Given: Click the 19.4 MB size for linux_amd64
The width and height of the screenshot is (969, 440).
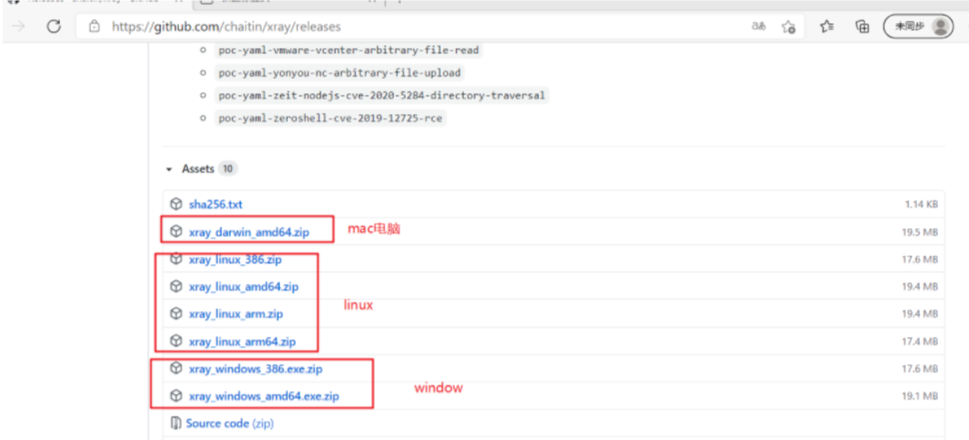Looking at the screenshot, I should click(x=920, y=287).
